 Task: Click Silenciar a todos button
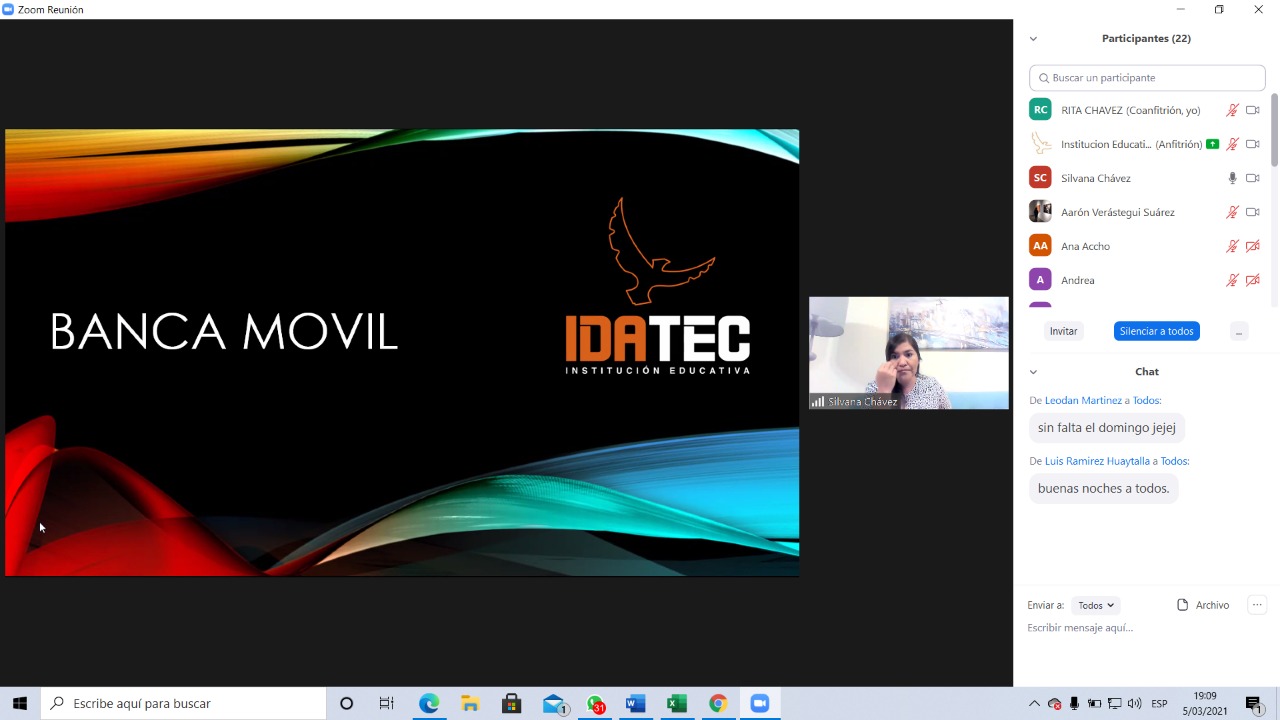pos(1156,331)
